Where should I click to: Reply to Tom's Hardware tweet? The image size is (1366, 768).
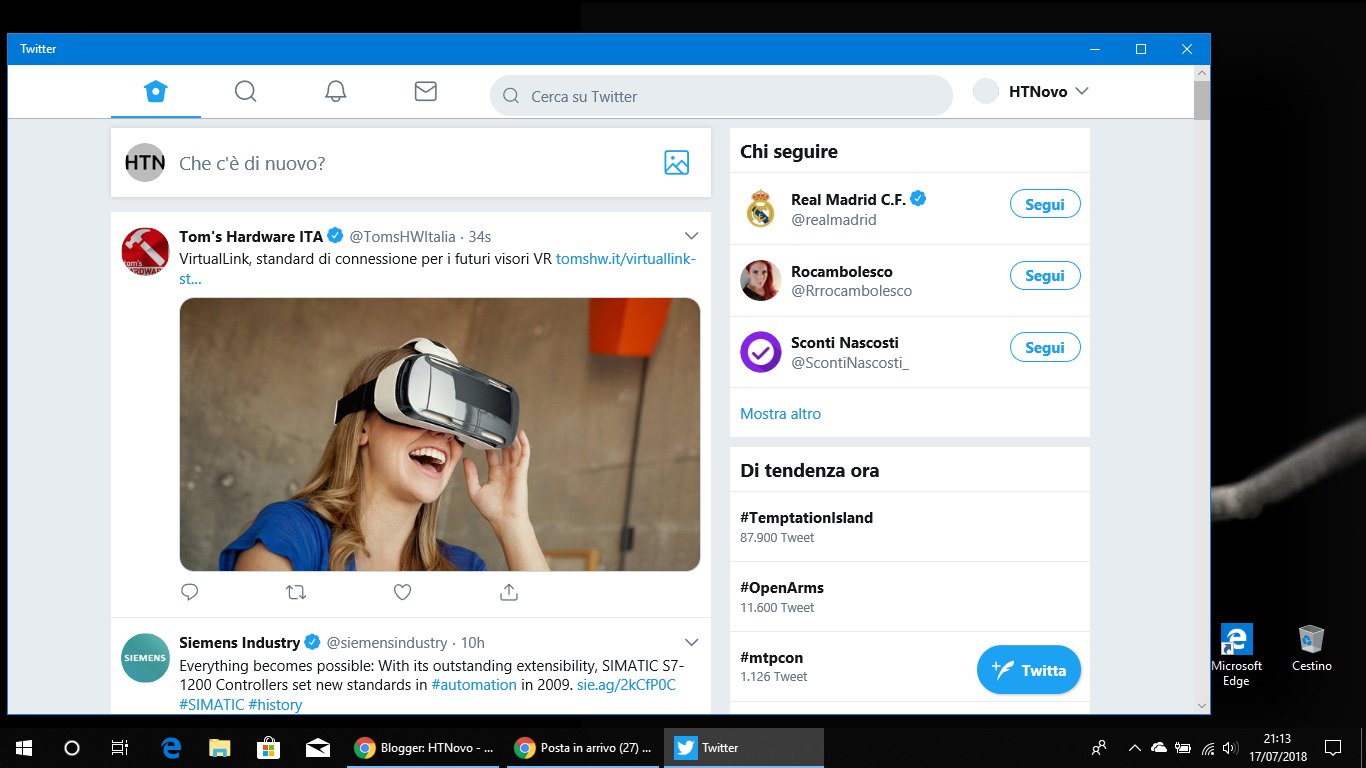pos(190,592)
